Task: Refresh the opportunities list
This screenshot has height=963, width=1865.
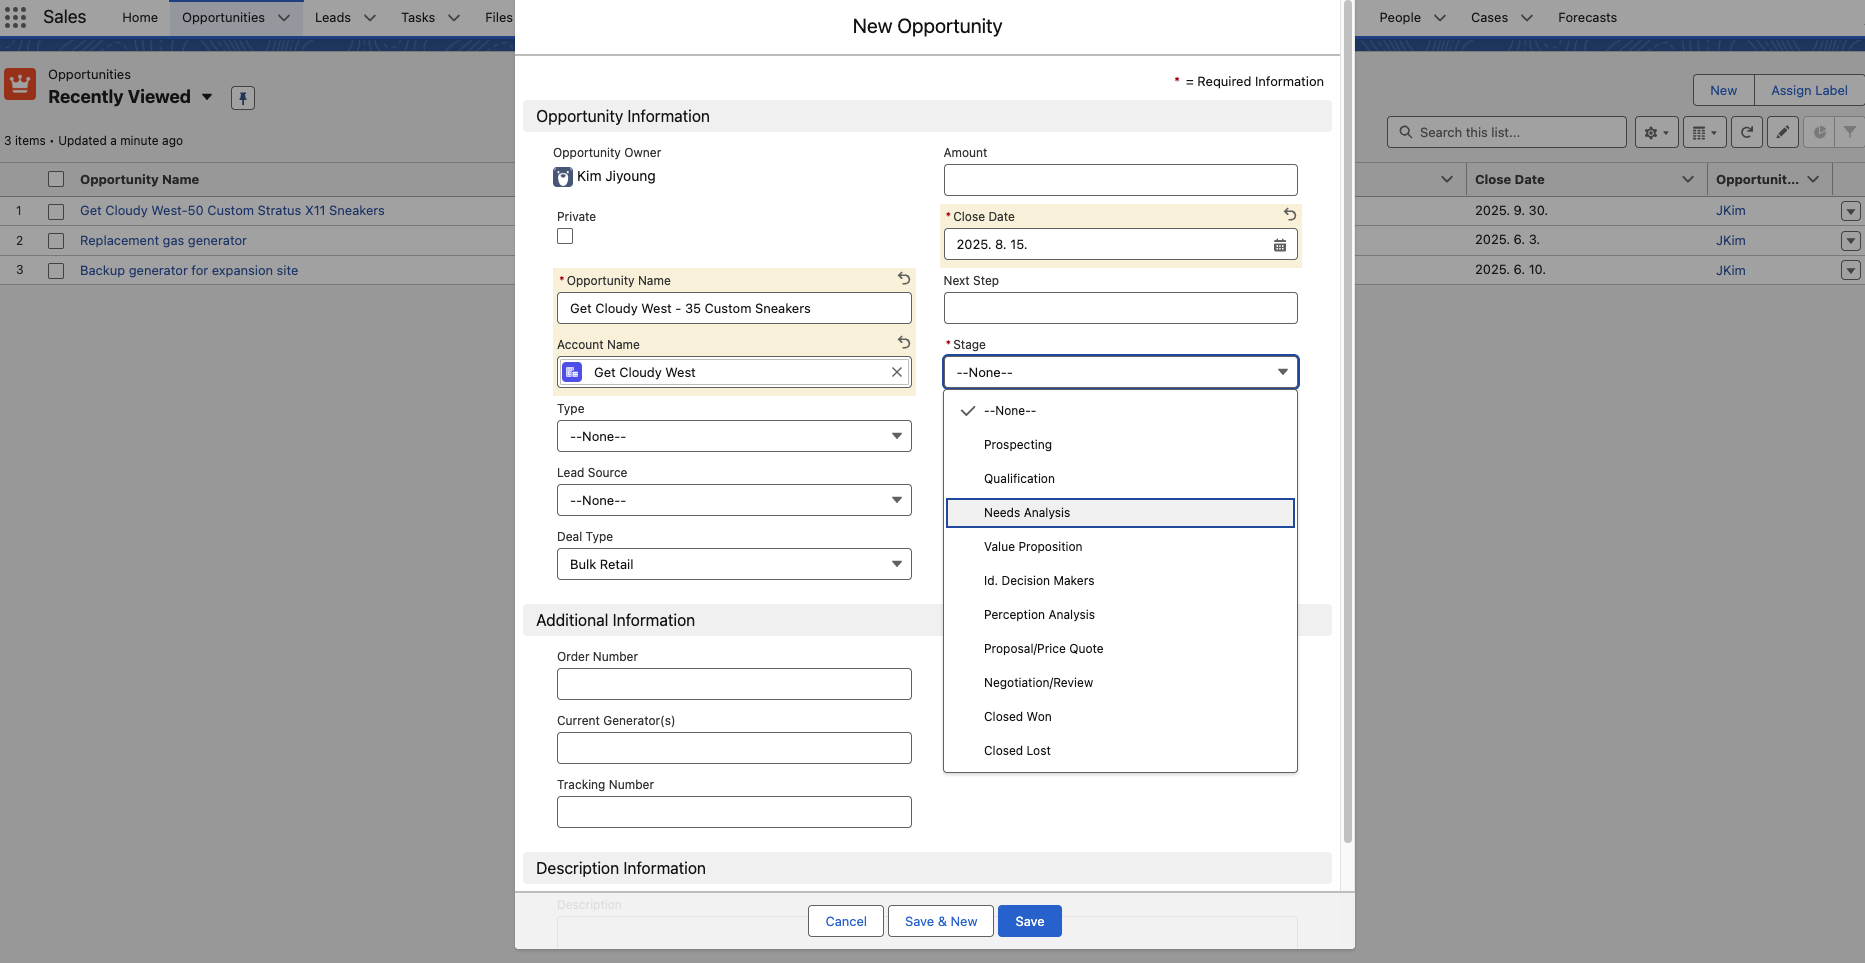Action: 1747,132
